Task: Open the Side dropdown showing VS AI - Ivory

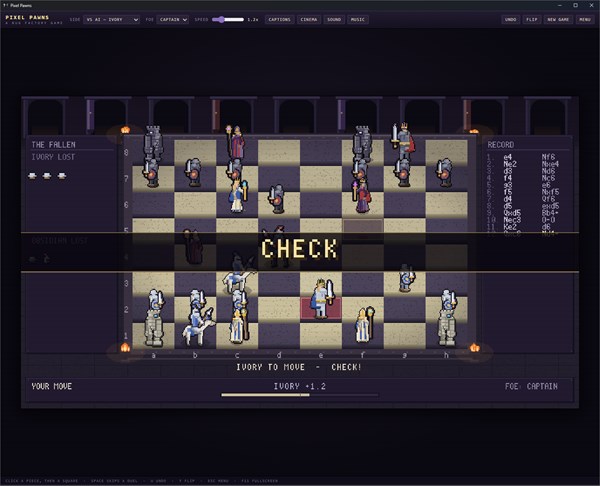Action: coord(111,20)
